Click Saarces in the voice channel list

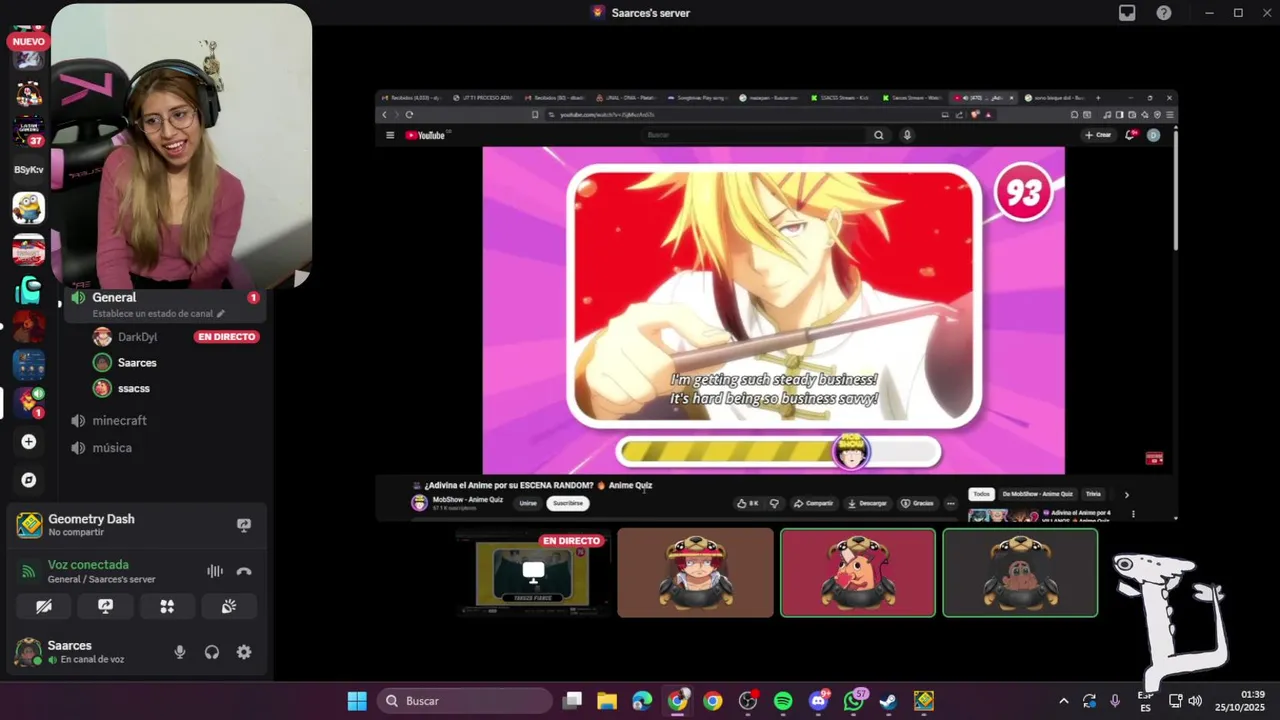pos(137,363)
